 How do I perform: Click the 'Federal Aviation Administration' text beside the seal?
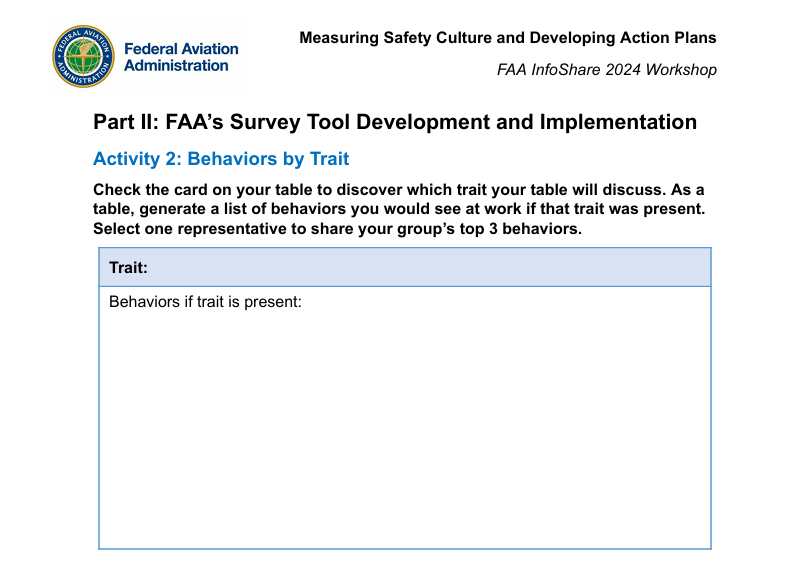181,57
